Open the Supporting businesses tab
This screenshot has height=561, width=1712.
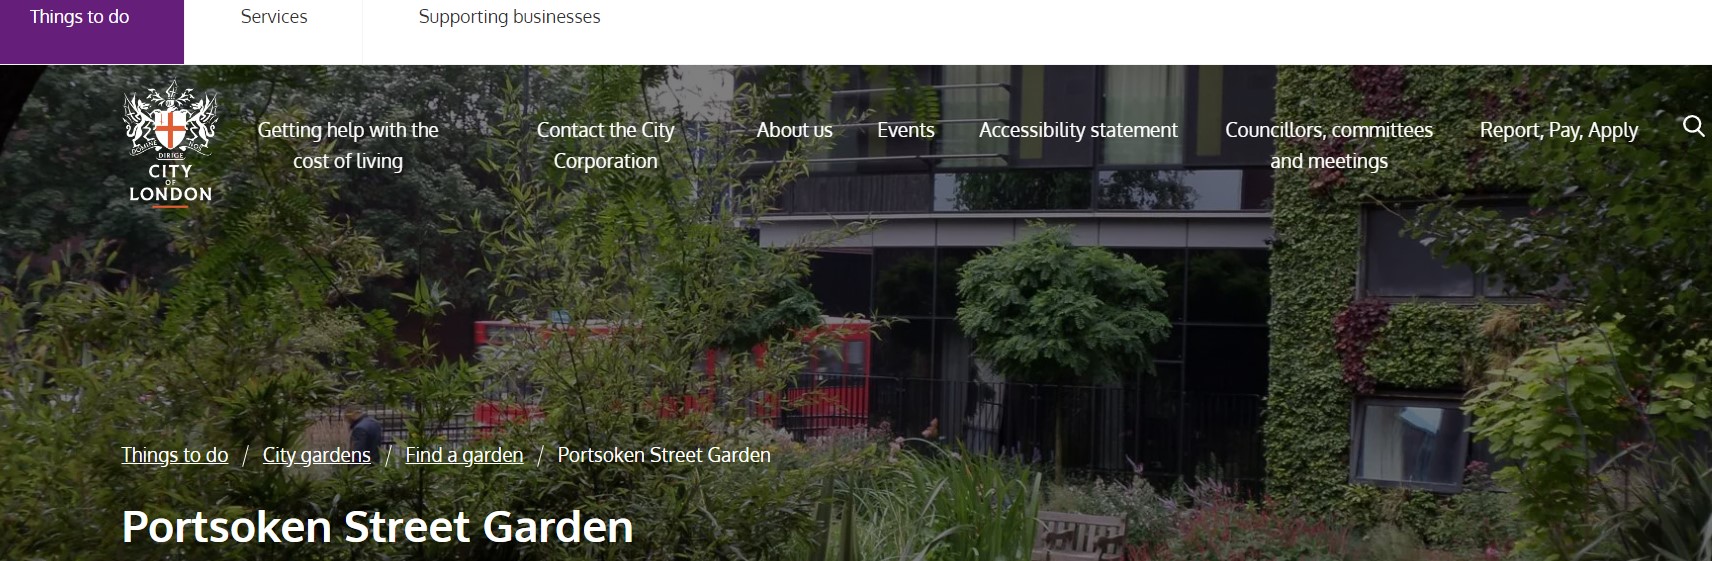[509, 17]
